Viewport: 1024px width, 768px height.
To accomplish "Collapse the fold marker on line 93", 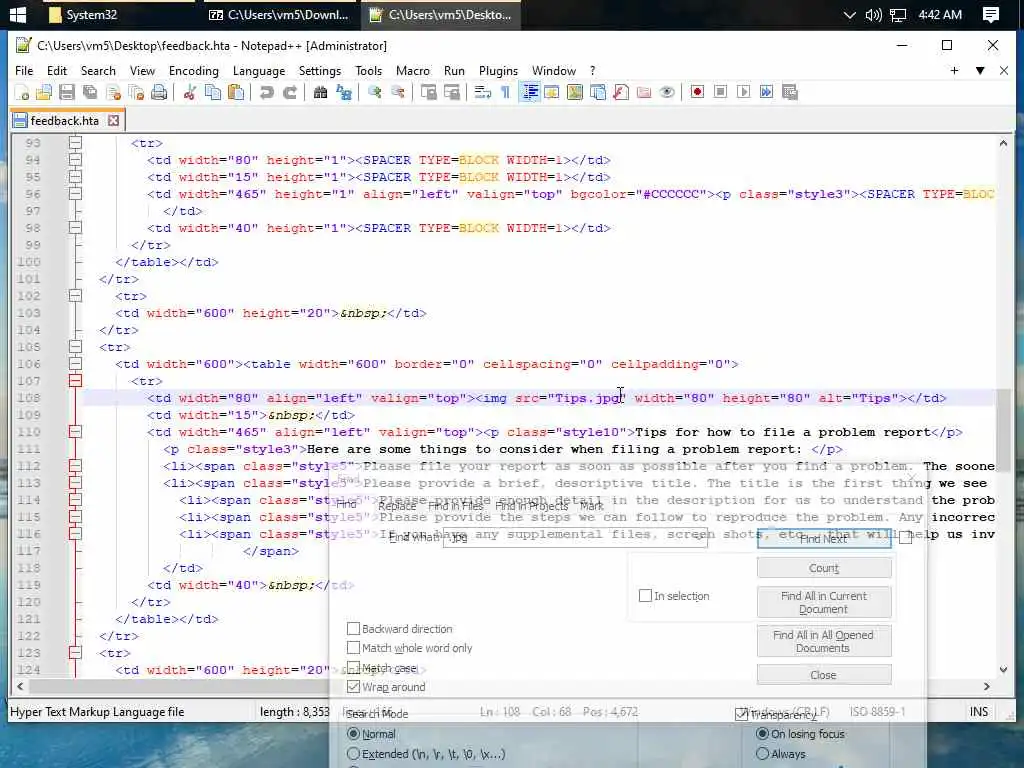I will tap(75, 143).
